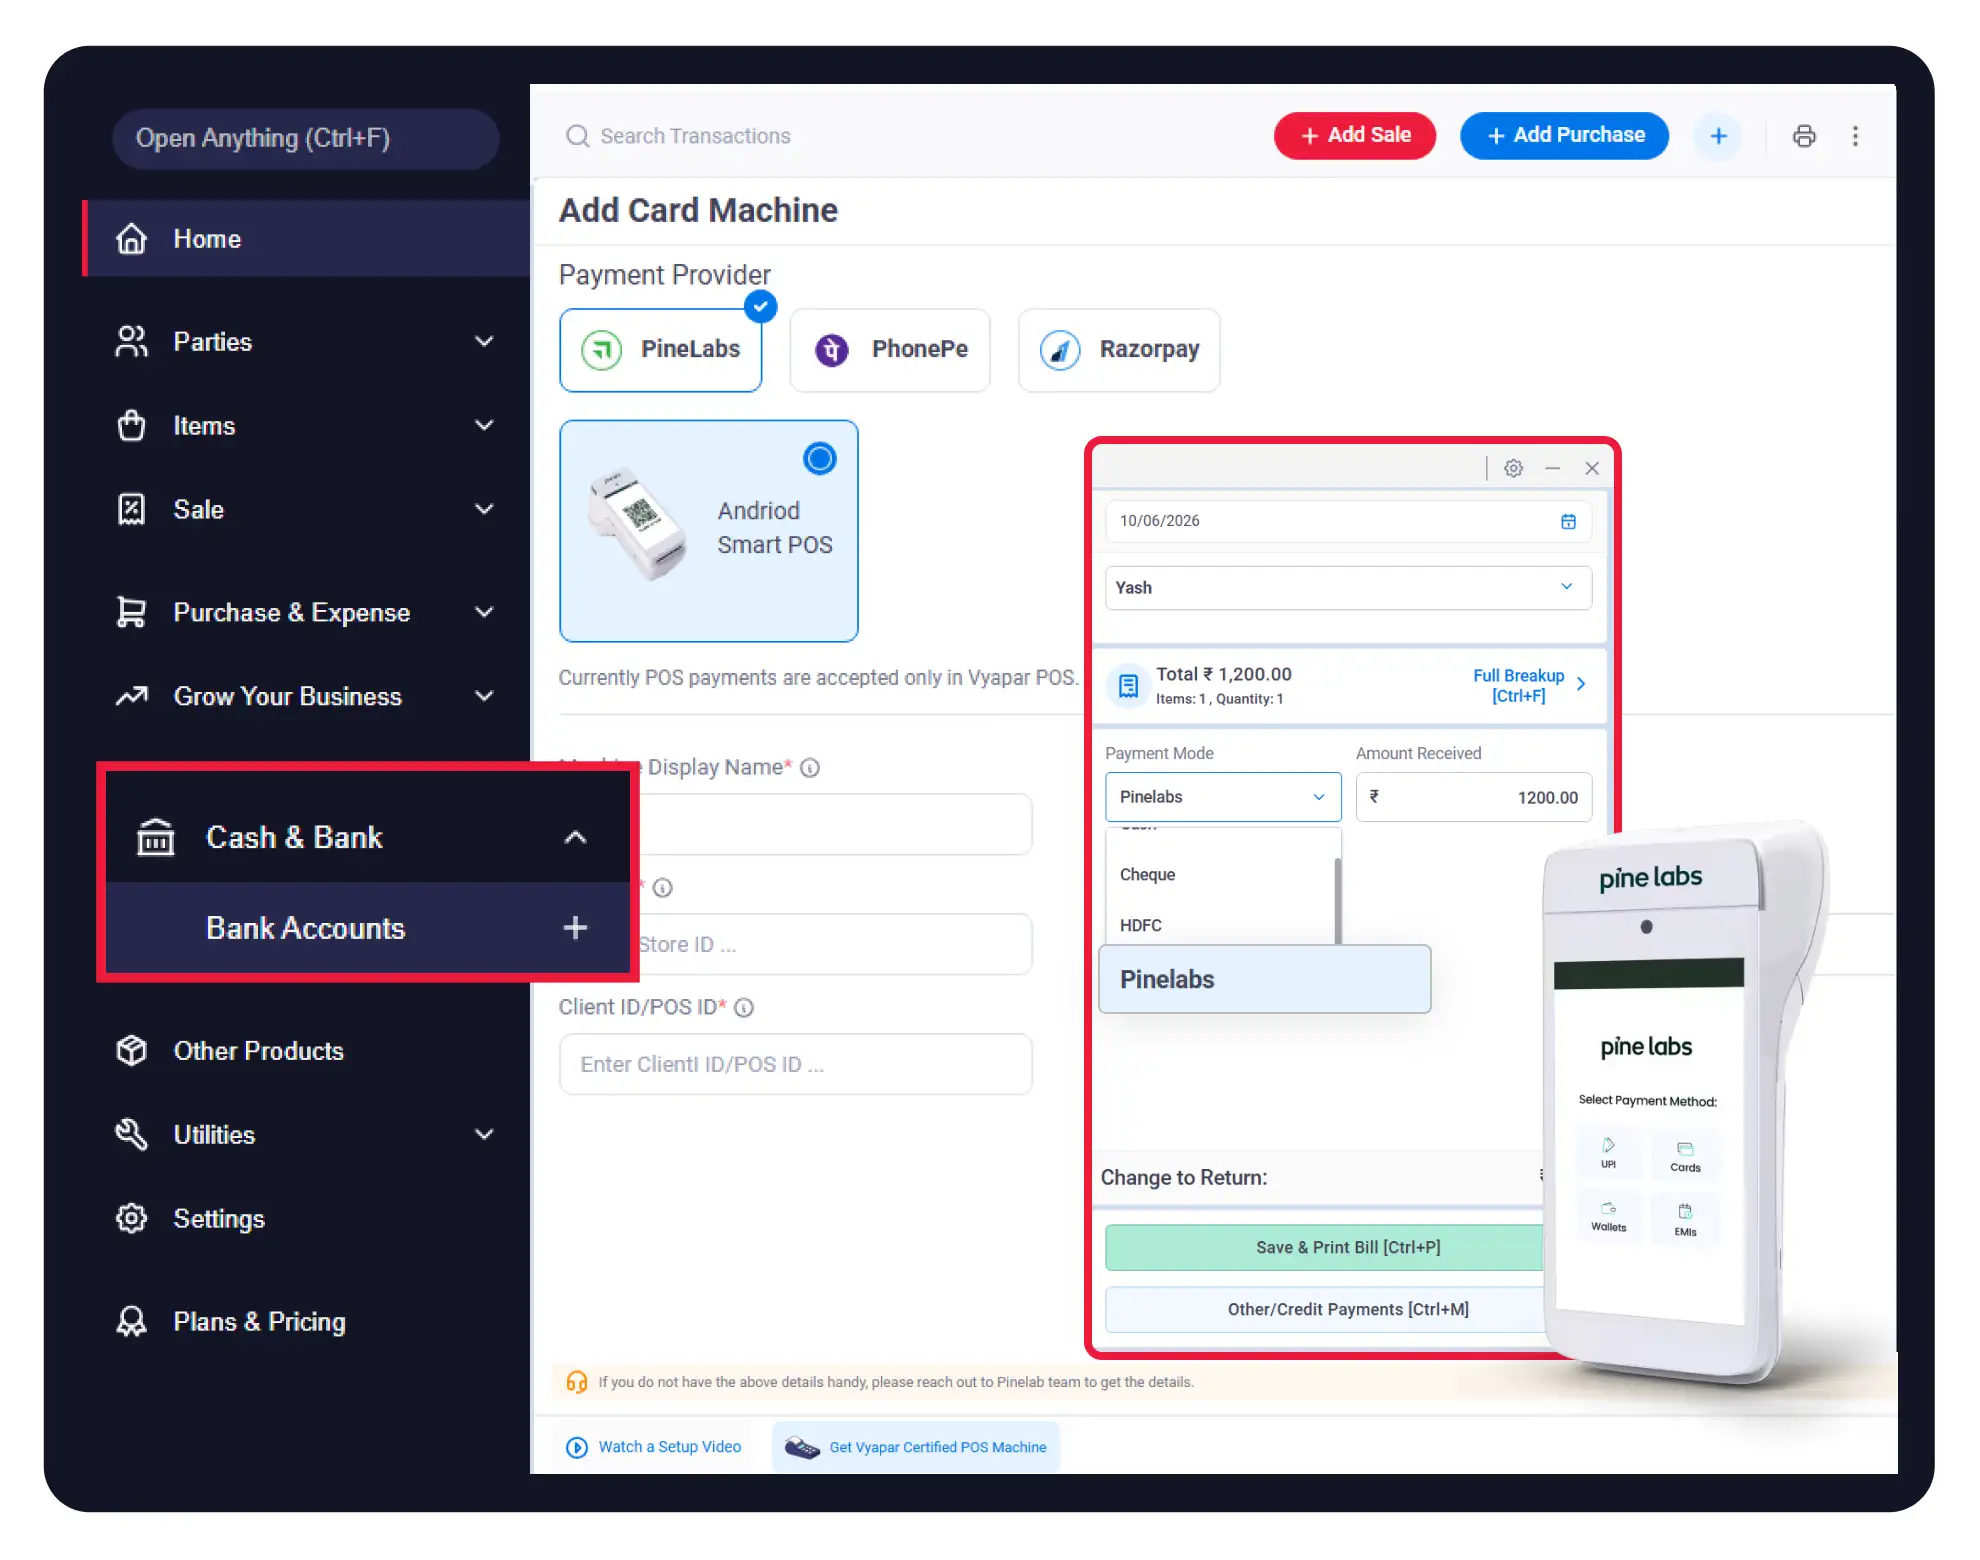Select Android Smart POS radio button
Viewport: 1980px width, 1560px height.
(x=819, y=459)
